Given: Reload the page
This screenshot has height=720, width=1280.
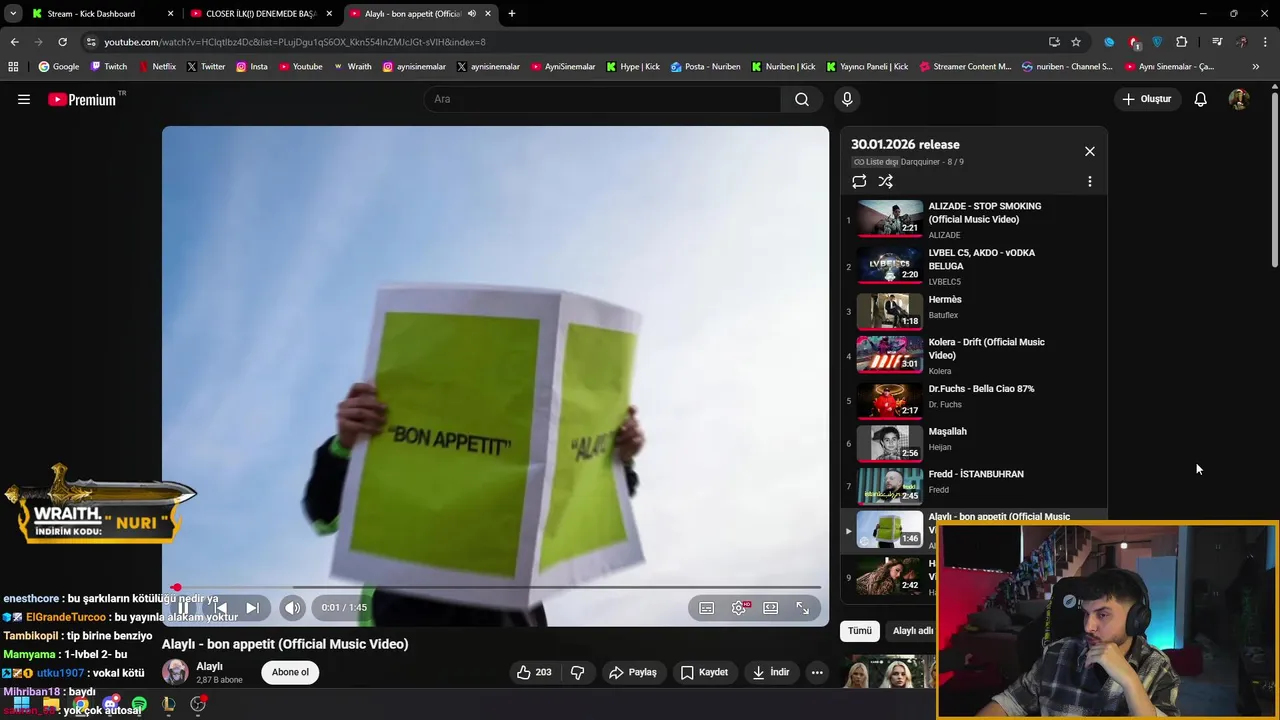Looking at the screenshot, I should tap(62, 42).
